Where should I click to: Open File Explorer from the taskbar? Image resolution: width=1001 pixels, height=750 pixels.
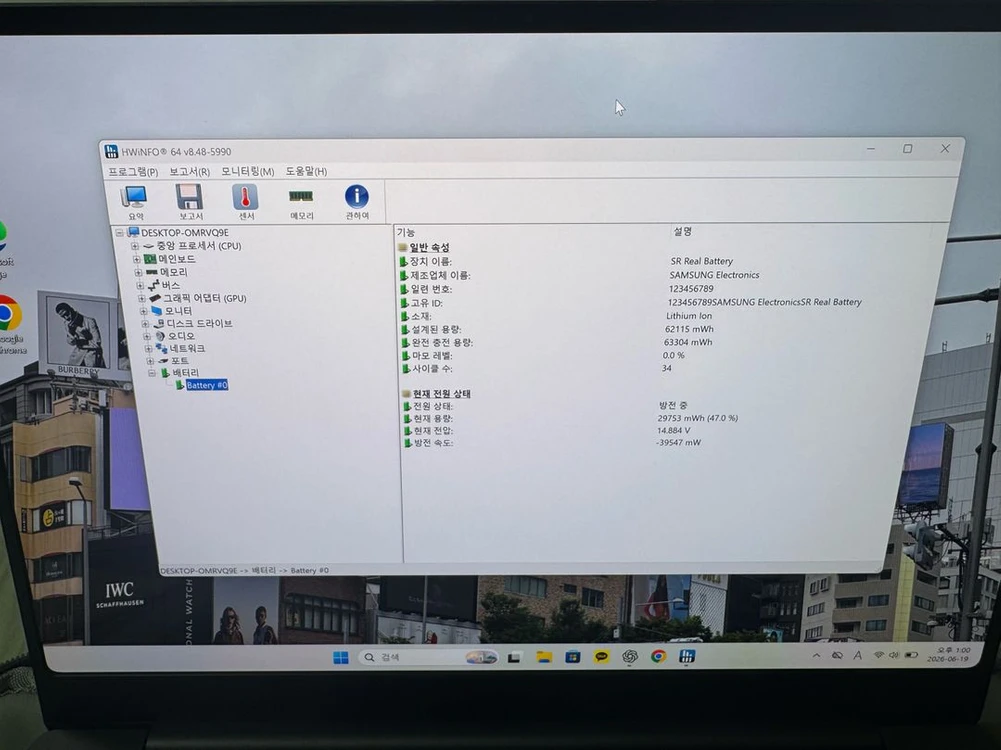[x=544, y=657]
